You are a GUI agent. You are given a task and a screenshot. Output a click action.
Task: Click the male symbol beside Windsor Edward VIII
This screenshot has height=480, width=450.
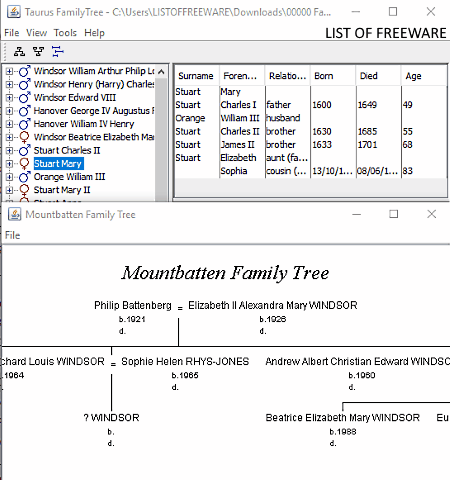pos(24,98)
